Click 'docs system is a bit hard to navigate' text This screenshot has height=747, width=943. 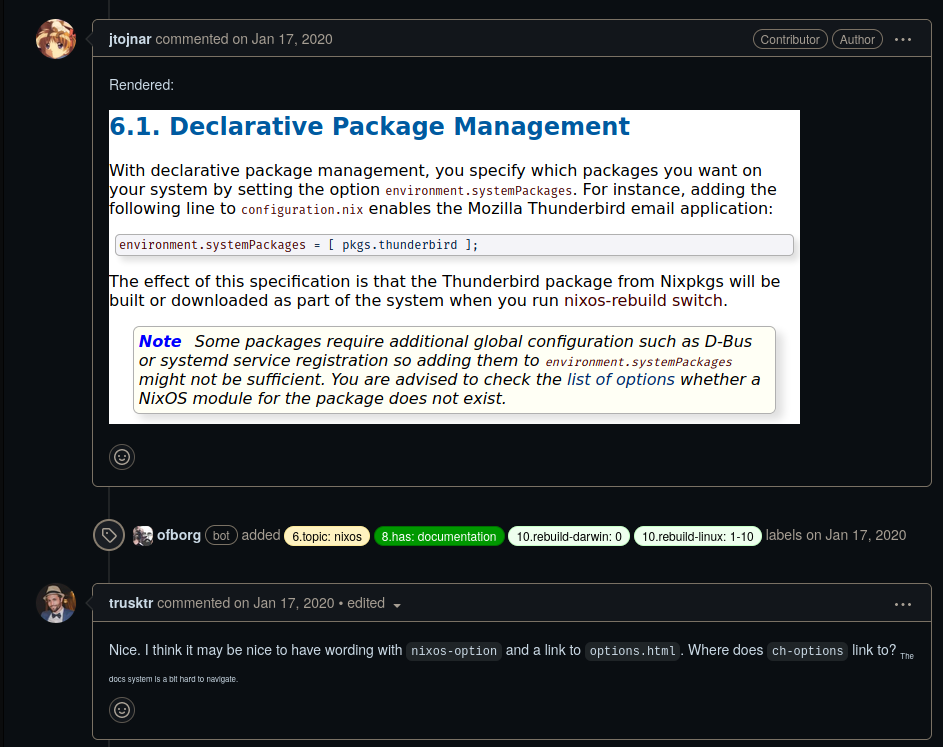(173, 679)
